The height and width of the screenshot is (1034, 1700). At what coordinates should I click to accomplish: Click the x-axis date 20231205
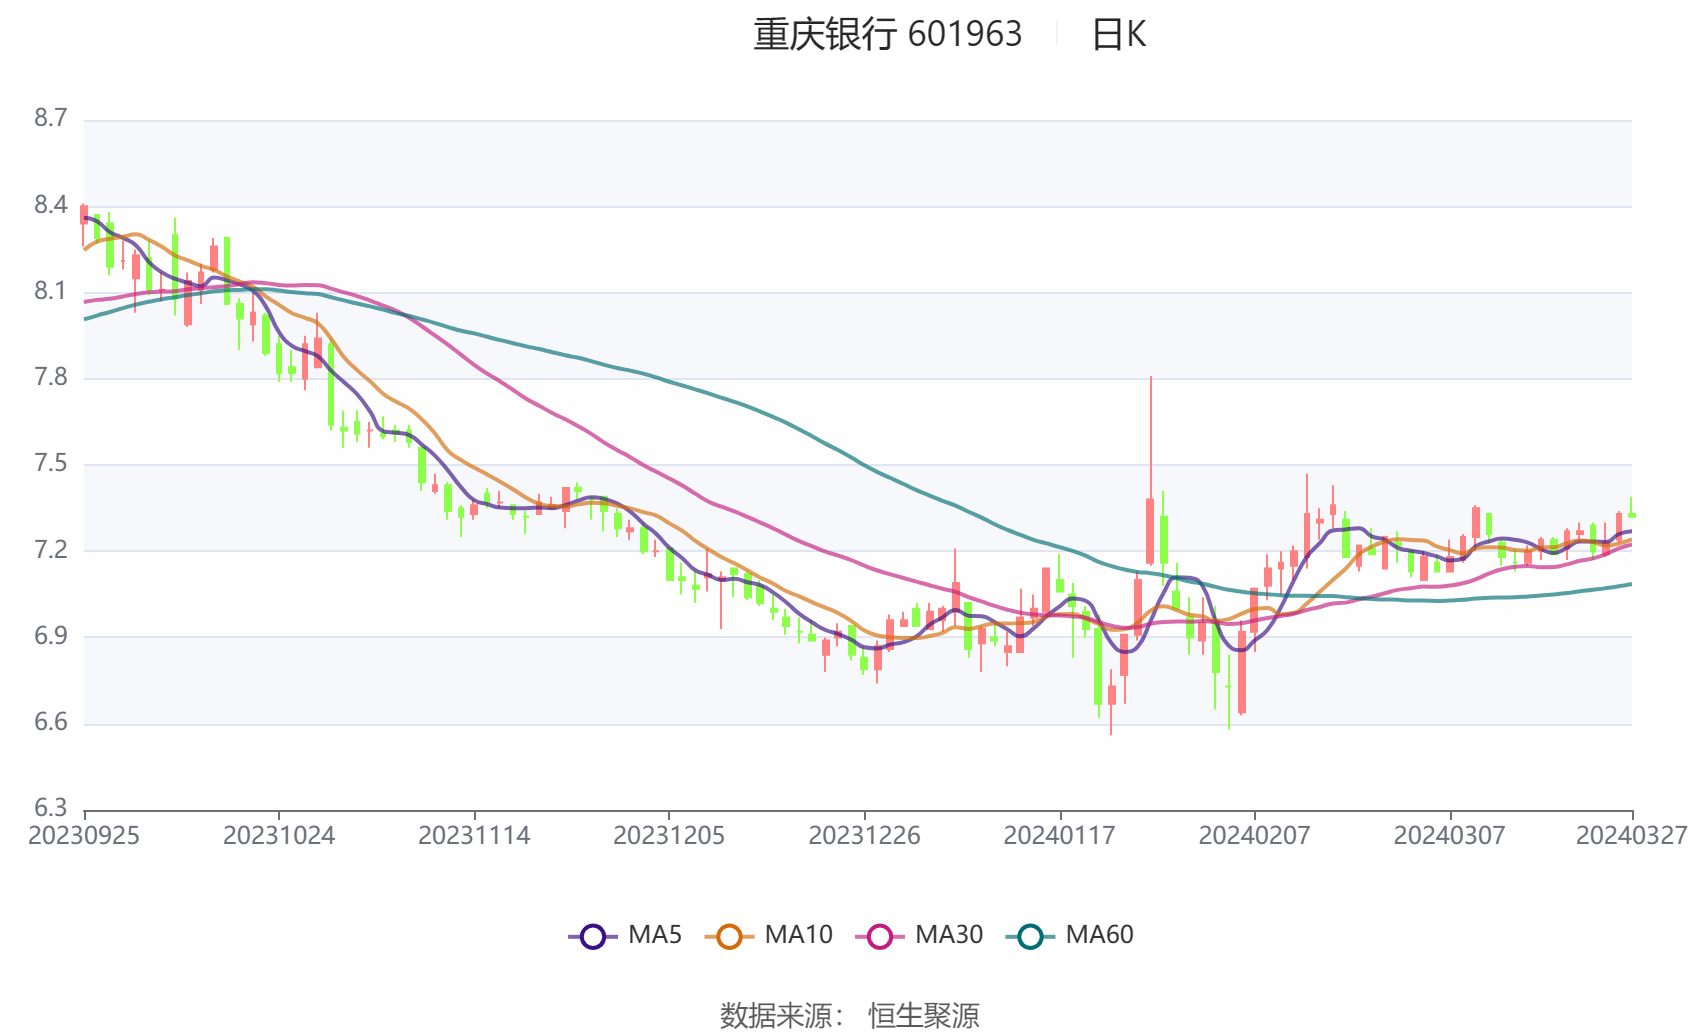669,836
